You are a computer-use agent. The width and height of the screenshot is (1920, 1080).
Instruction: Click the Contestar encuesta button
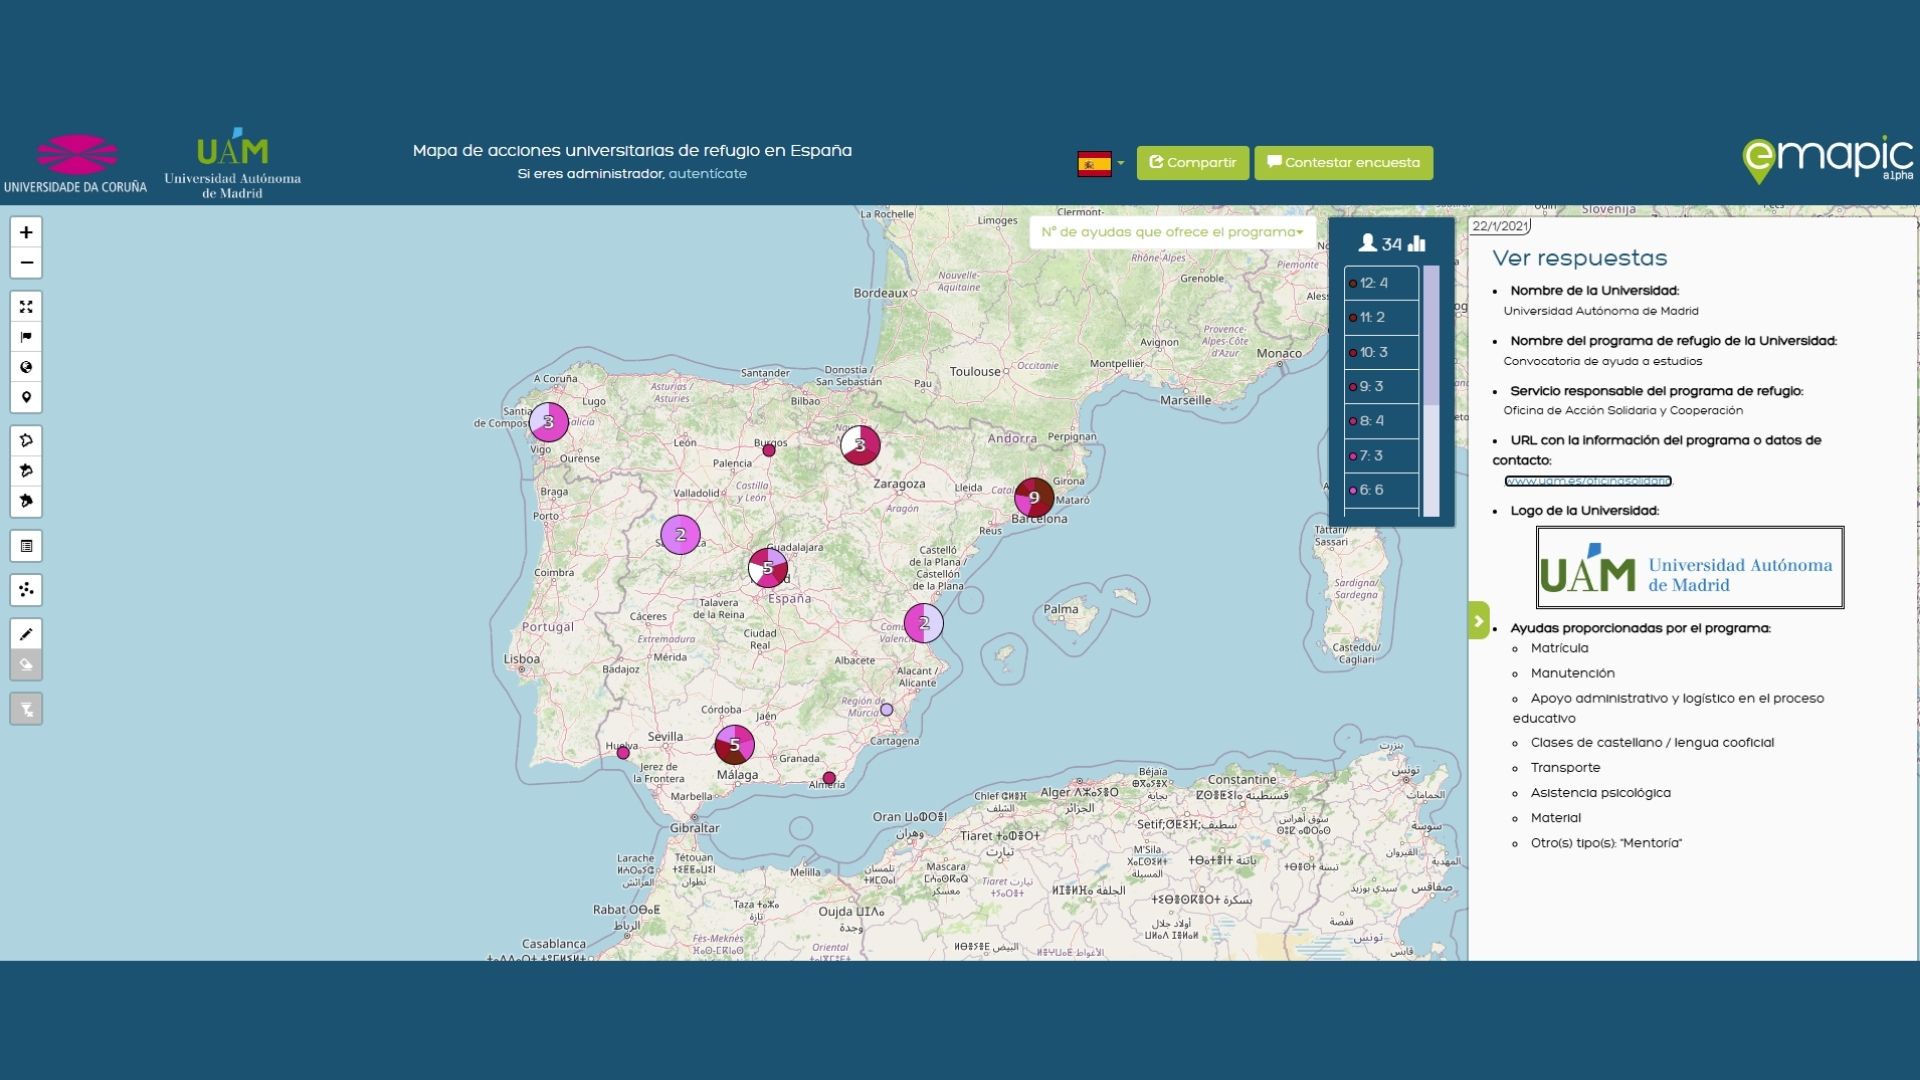[1343, 163]
